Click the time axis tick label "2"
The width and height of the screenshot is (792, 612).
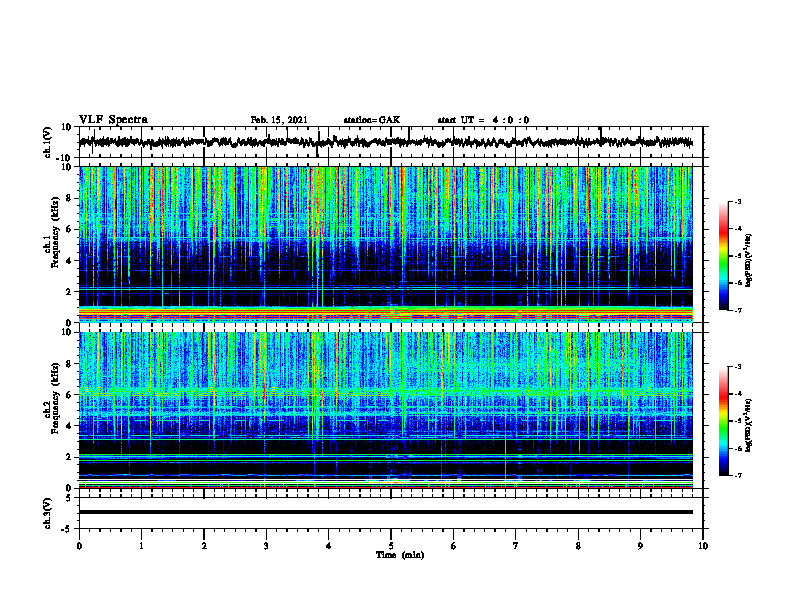pyautogui.click(x=204, y=546)
